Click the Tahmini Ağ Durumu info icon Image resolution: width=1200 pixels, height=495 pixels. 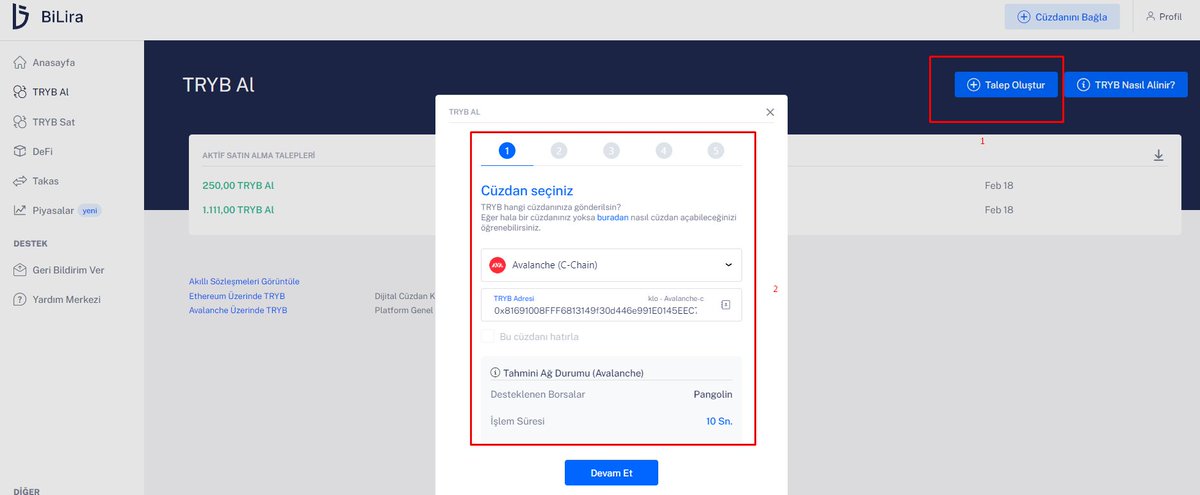495,373
